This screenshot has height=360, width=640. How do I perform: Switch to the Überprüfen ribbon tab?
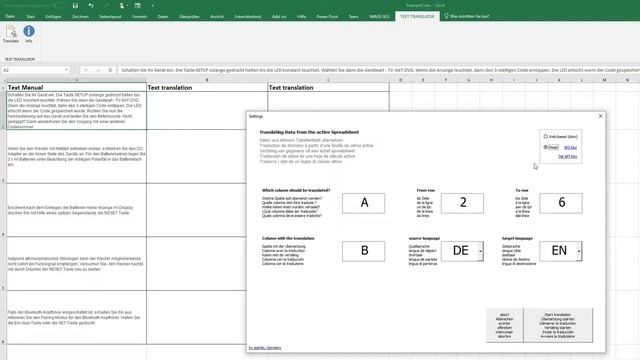click(189, 16)
